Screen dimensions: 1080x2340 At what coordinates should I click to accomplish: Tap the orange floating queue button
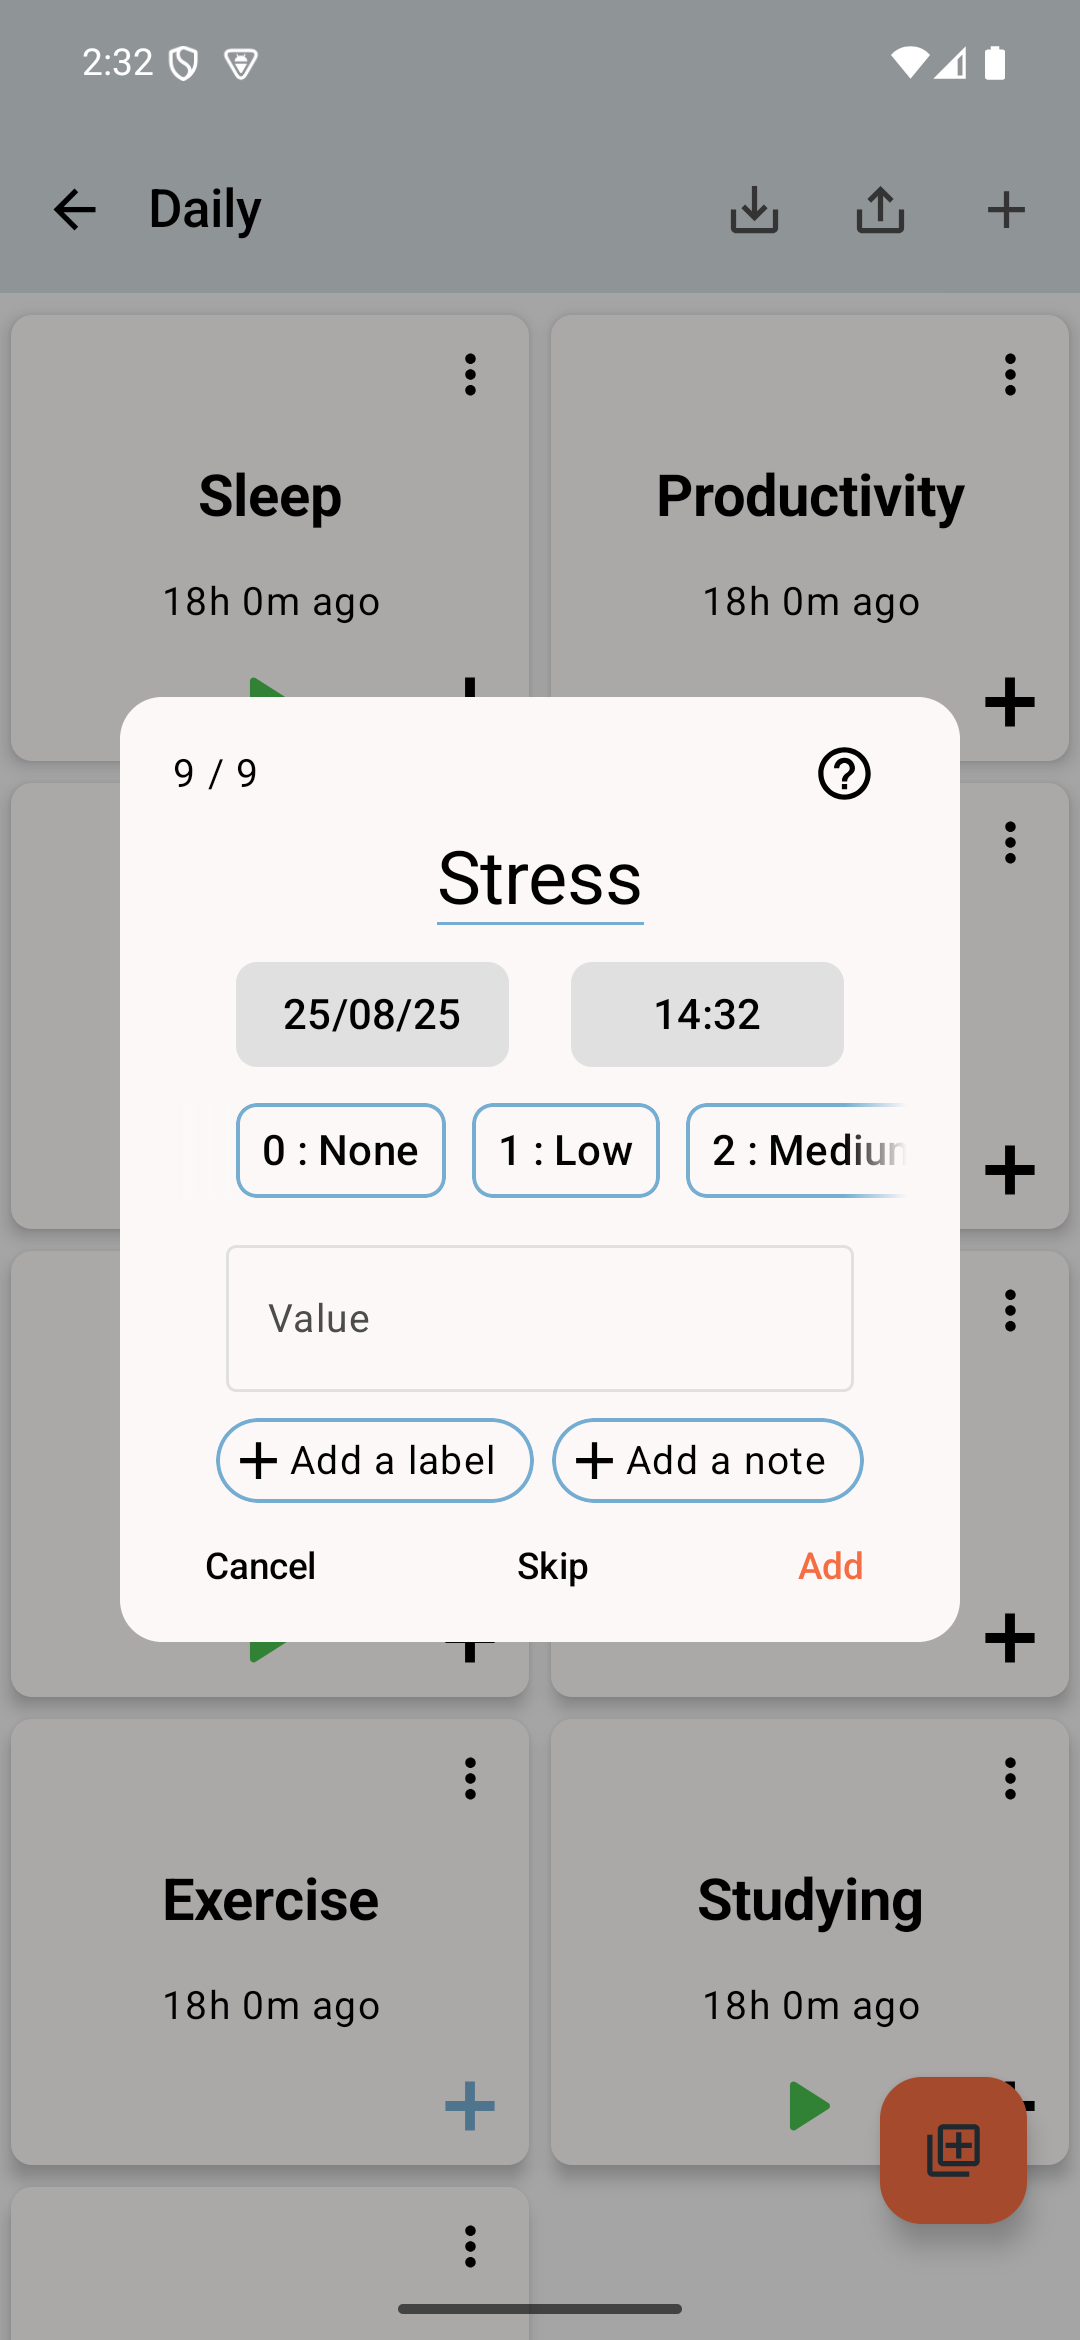[x=953, y=2150]
